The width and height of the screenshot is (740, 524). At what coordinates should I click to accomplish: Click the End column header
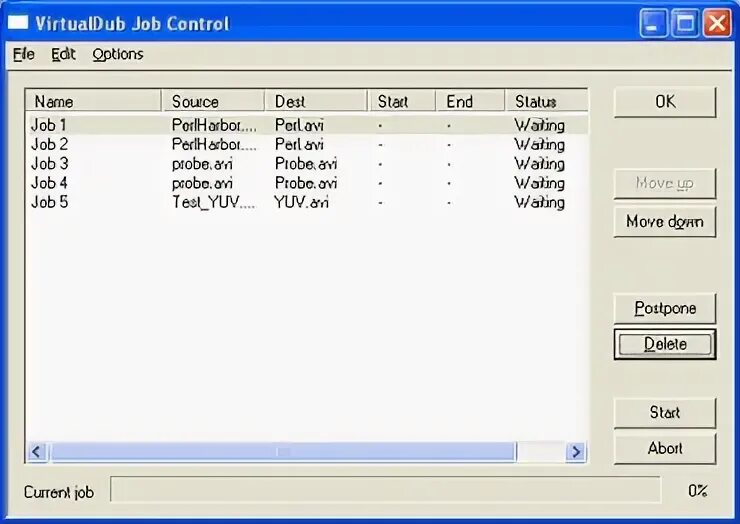(470, 101)
